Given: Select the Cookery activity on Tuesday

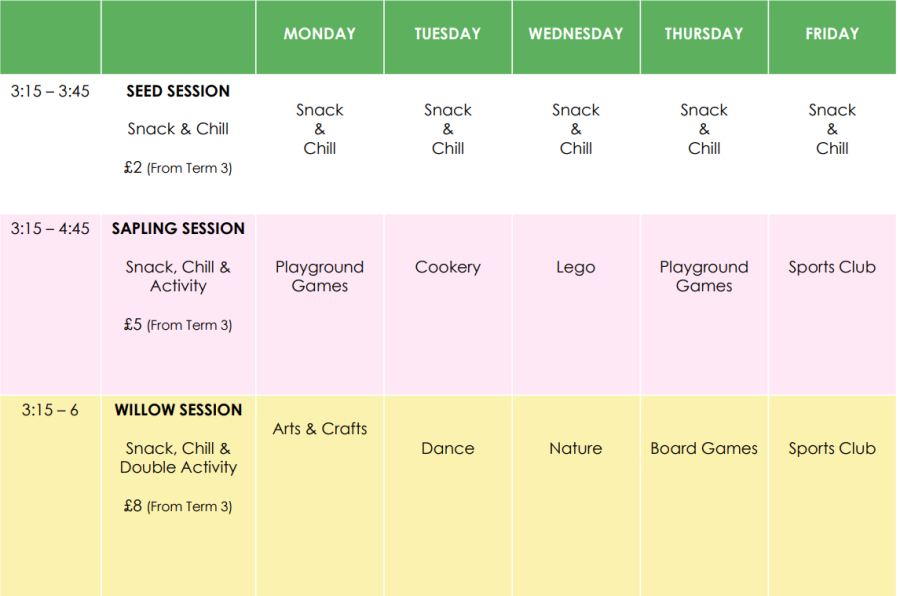Looking at the screenshot, I should pyautogui.click(x=447, y=267).
